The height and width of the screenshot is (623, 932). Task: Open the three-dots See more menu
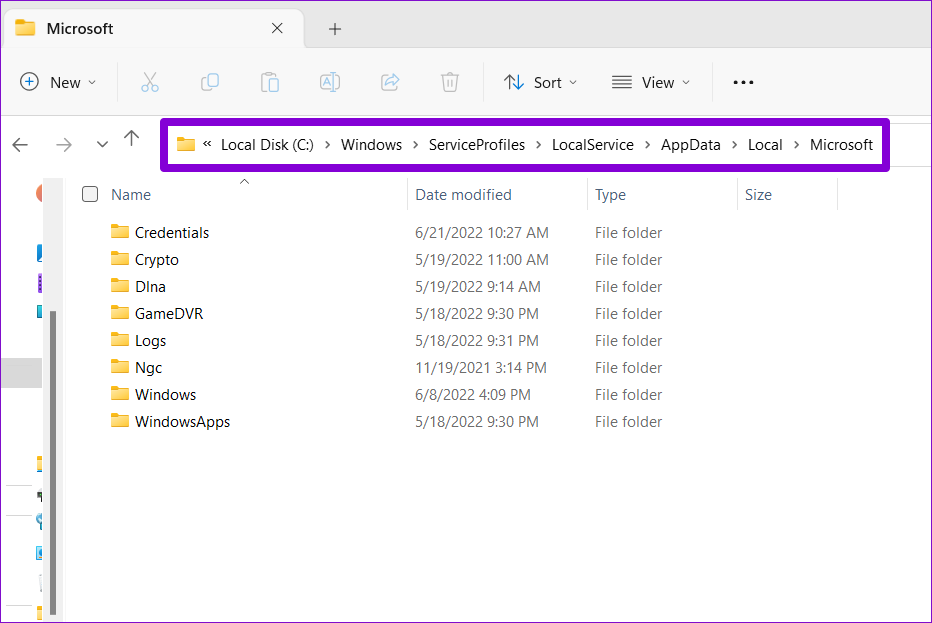tap(743, 82)
